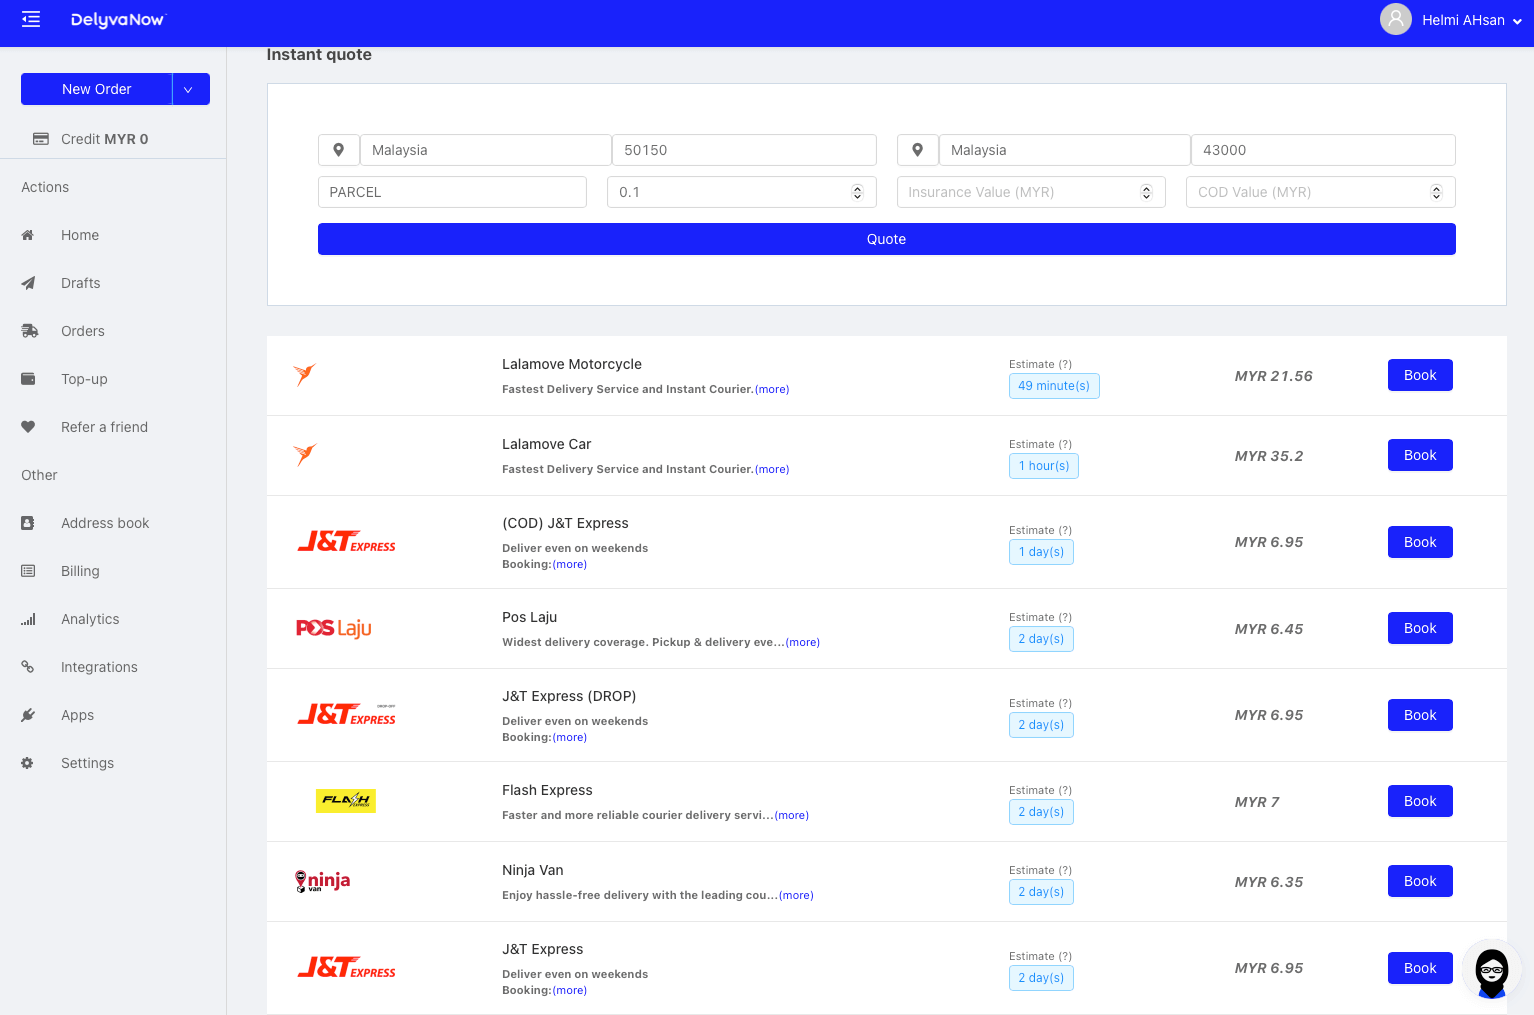
Task: Click the Credit card icon
Action: click(41, 139)
